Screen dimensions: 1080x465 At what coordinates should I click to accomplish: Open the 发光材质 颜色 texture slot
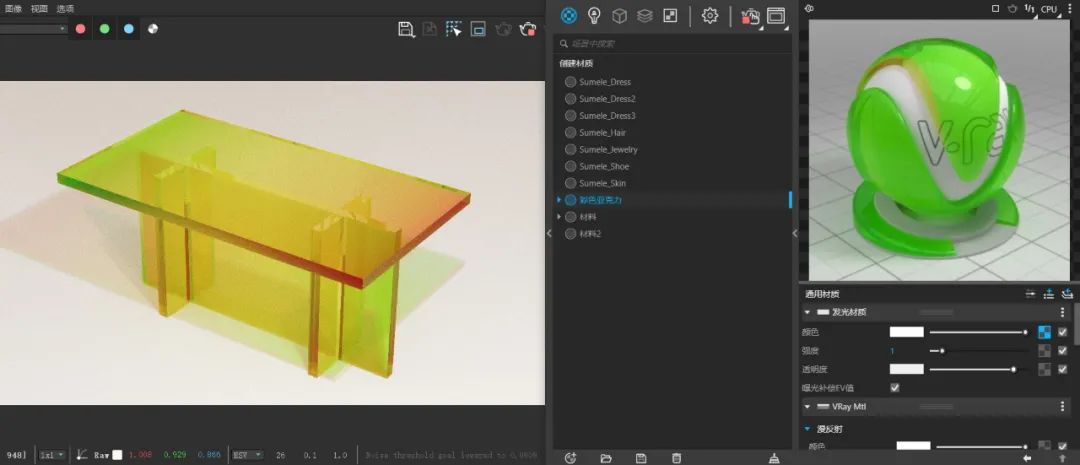point(1044,332)
